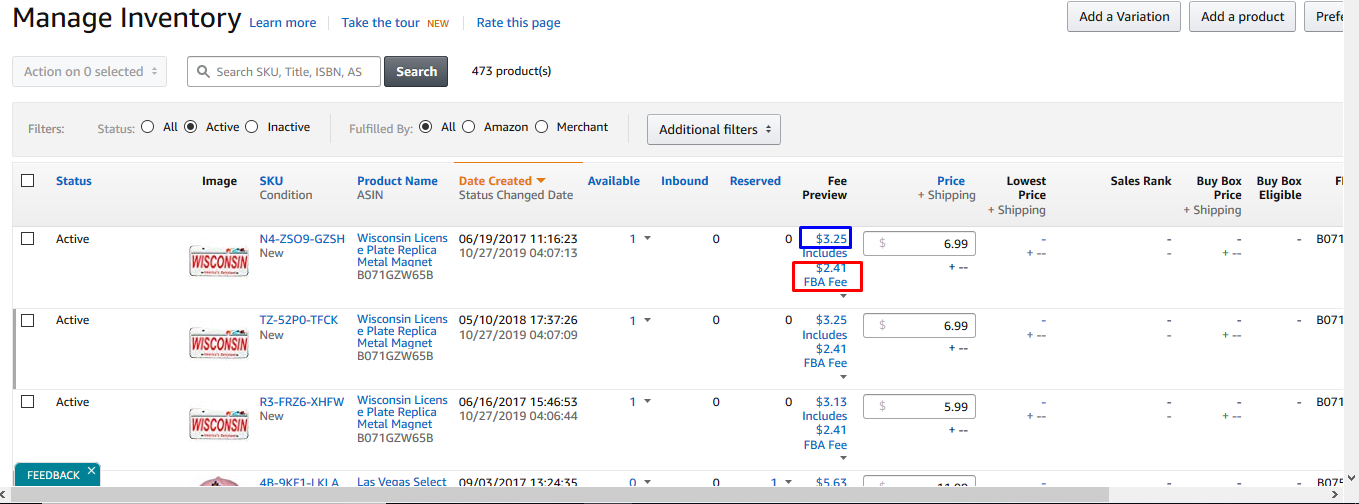Click the search magnifier icon in SKU field

point(204,72)
